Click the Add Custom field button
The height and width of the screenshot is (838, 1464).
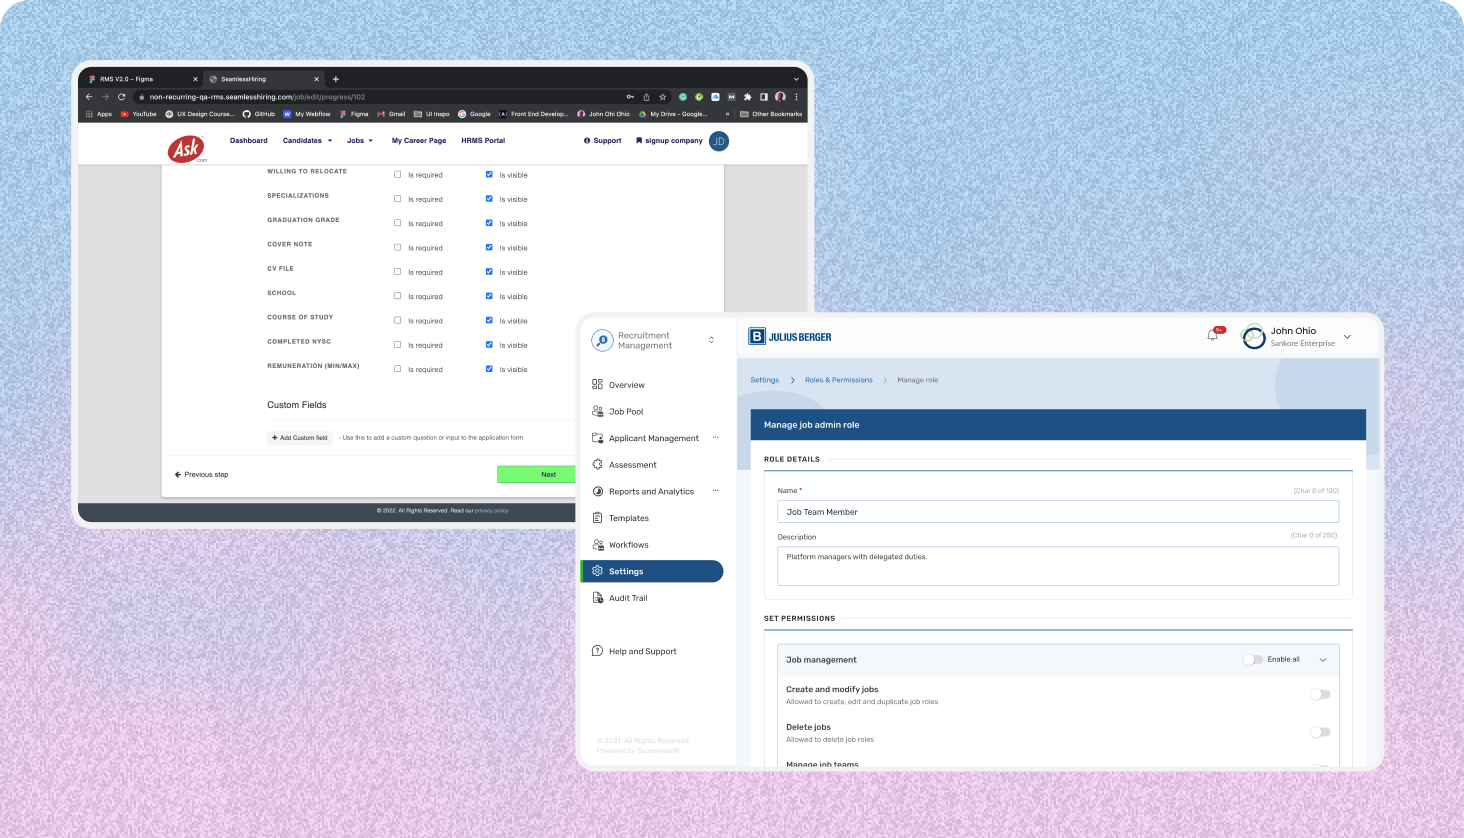pyautogui.click(x=300, y=438)
